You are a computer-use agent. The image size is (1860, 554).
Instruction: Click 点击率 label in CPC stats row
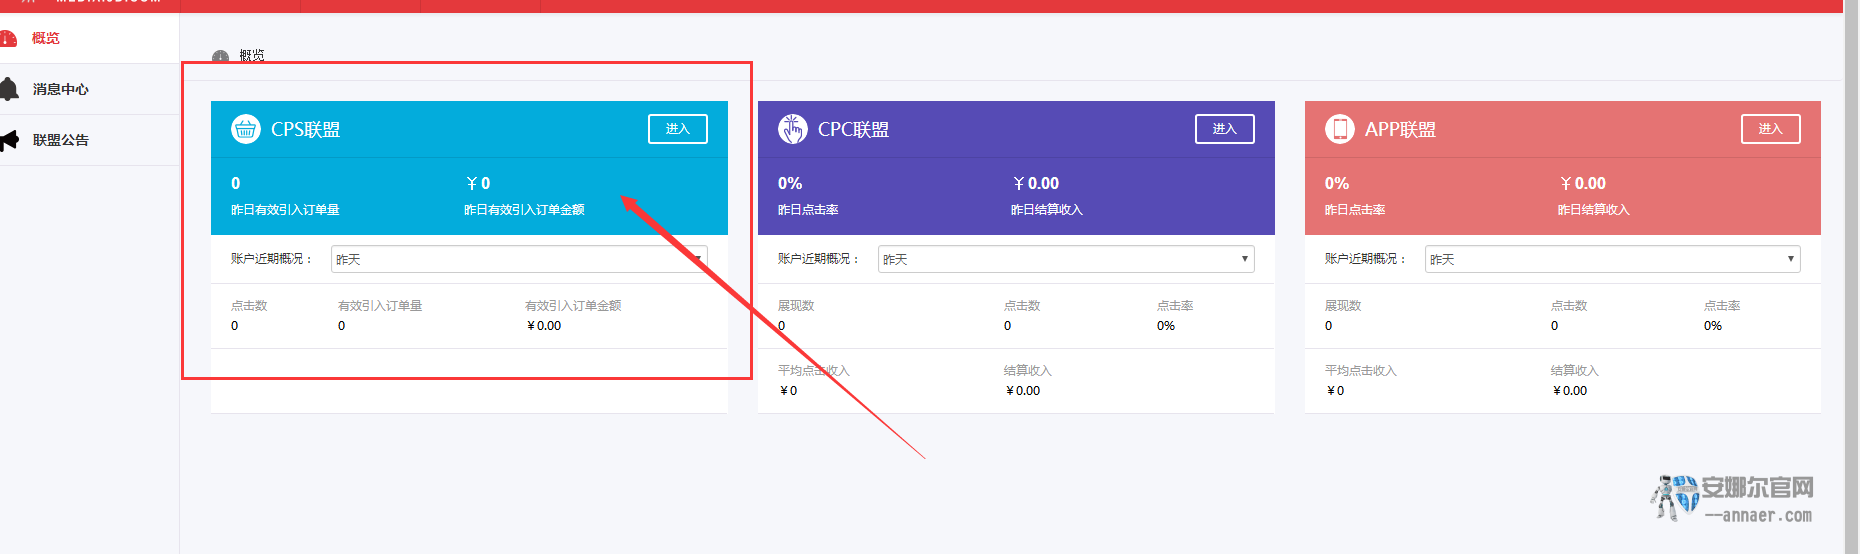click(1175, 306)
